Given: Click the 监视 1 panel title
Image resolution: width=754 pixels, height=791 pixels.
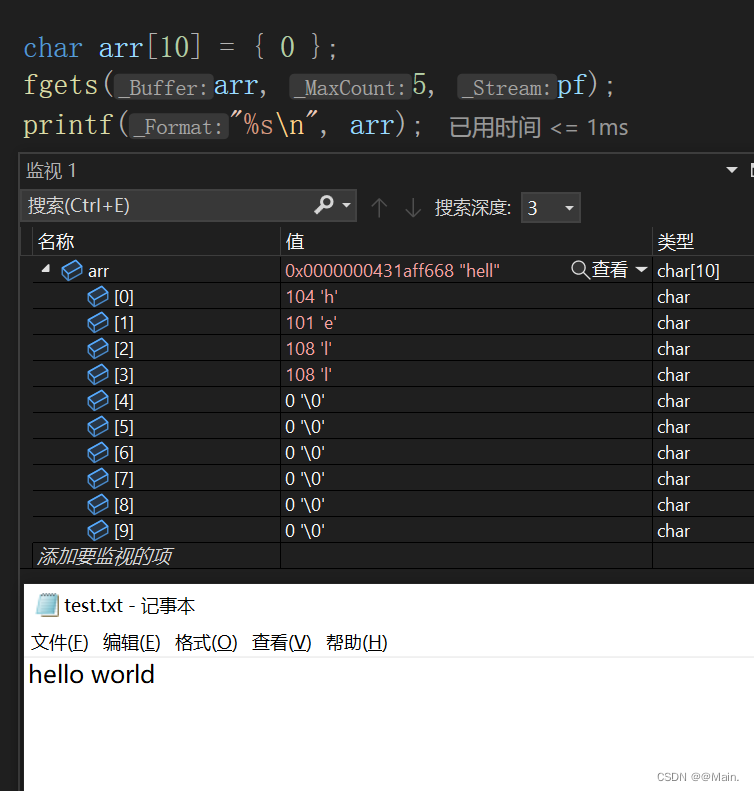Looking at the screenshot, I should tap(51, 171).
